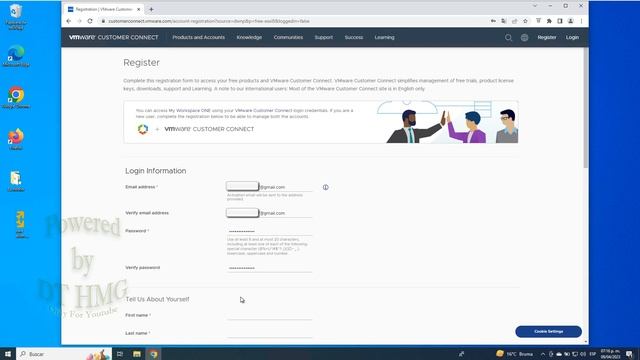This screenshot has height=360, width=640.
Task: Open the Microsoft Edge desktop icon
Action: pyautogui.click(x=16, y=56)
